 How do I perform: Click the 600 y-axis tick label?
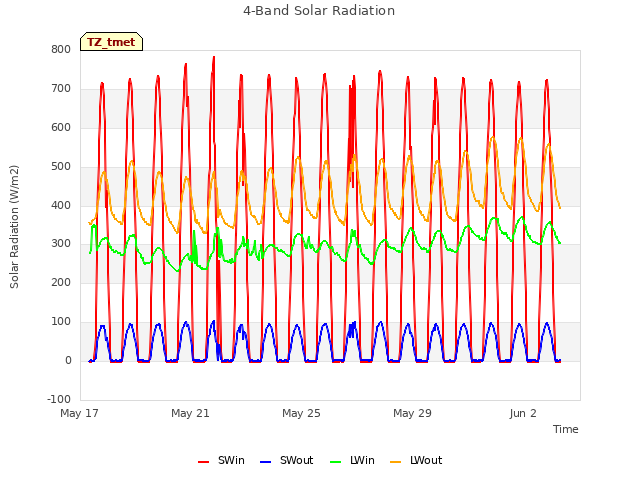61,128
